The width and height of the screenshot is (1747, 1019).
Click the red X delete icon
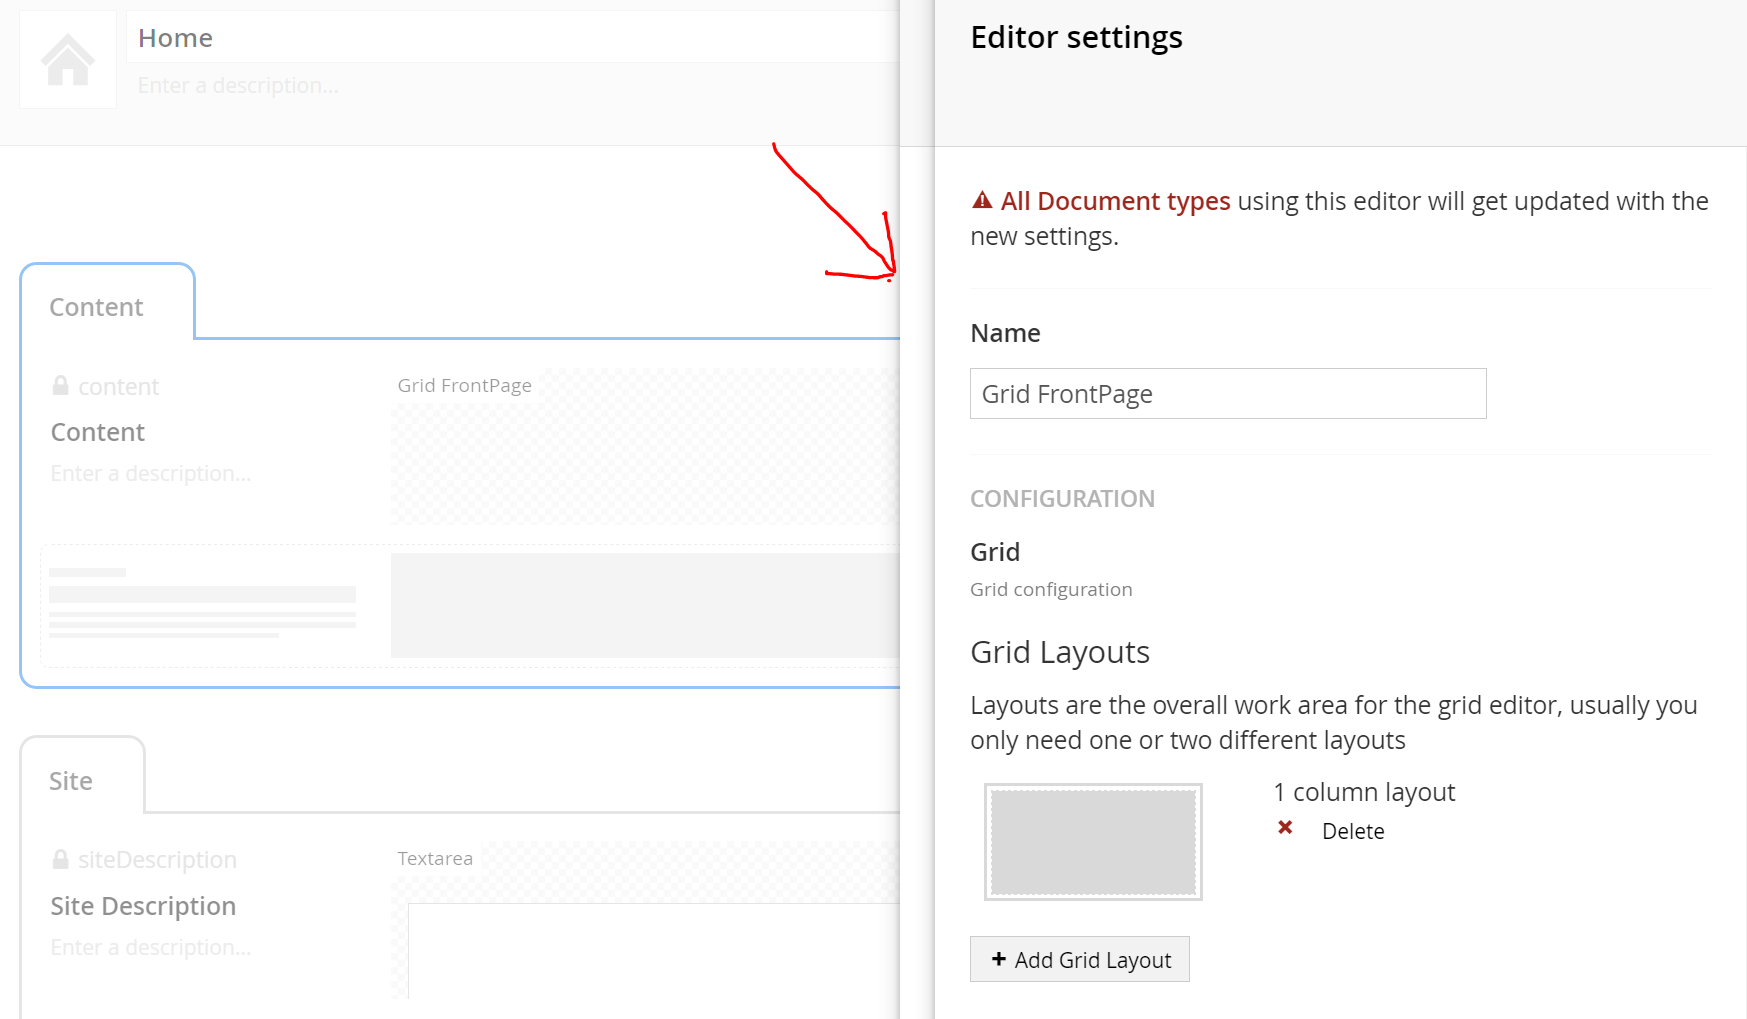click(x=1285, y=828)
